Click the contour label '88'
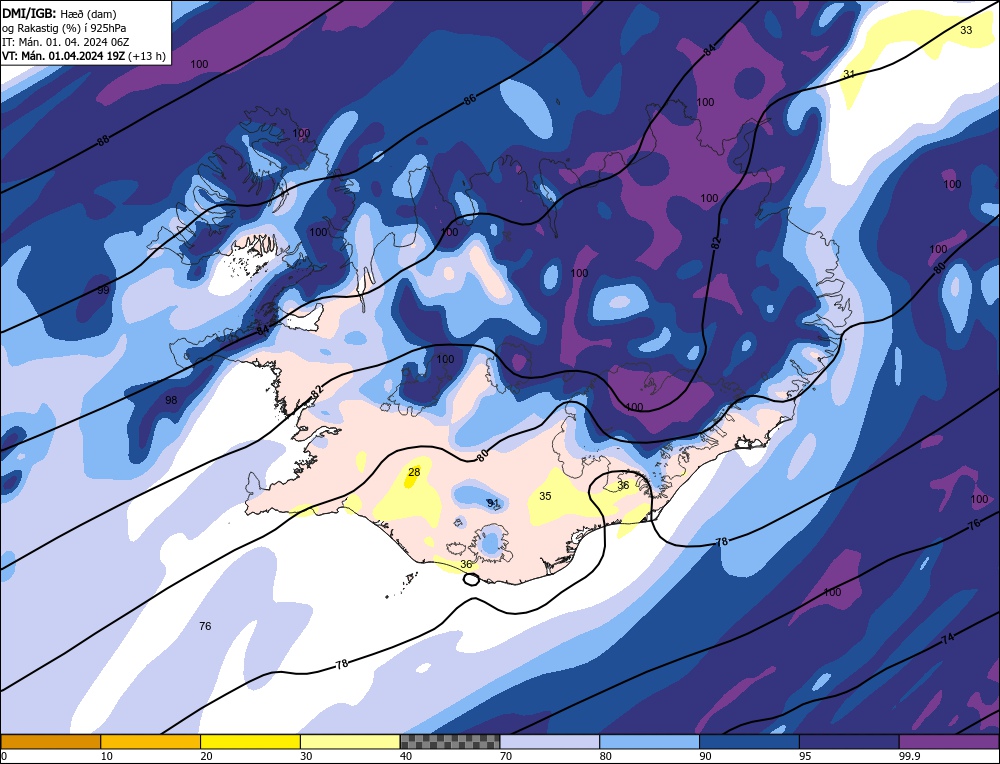 click(103, 140)
